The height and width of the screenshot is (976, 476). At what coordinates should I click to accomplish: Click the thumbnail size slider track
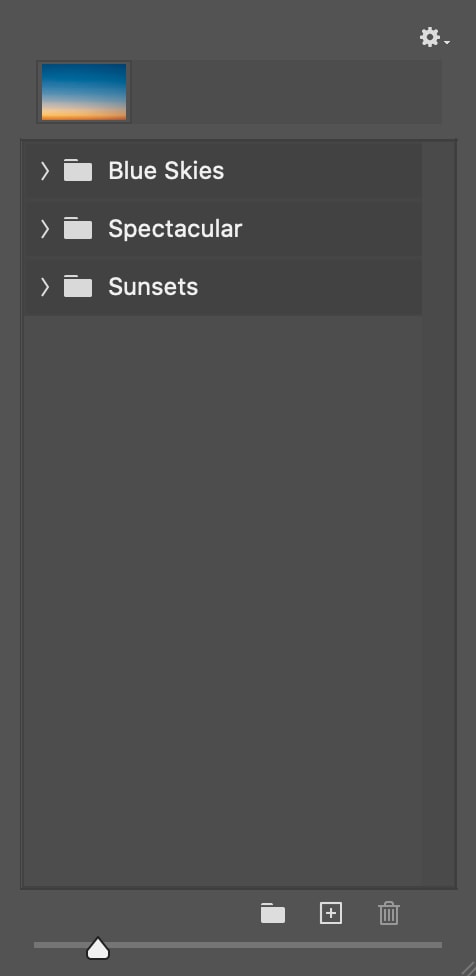[x=238, y=945]
